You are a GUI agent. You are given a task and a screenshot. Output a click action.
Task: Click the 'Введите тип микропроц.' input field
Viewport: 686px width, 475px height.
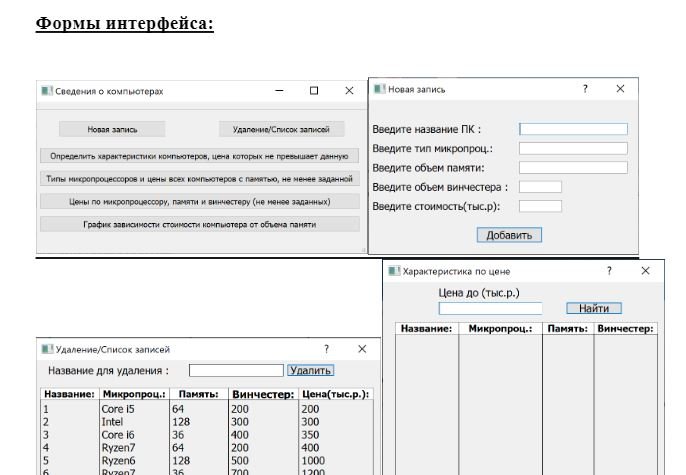(573, 148)
